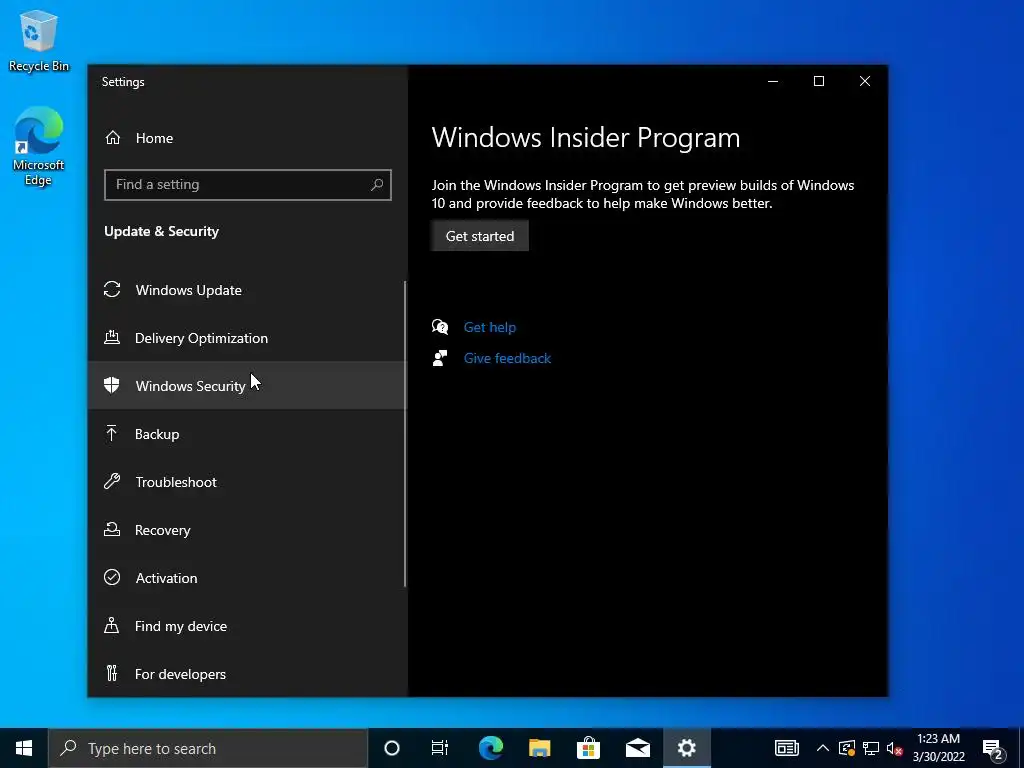Open the Get help link

(490, 327)
